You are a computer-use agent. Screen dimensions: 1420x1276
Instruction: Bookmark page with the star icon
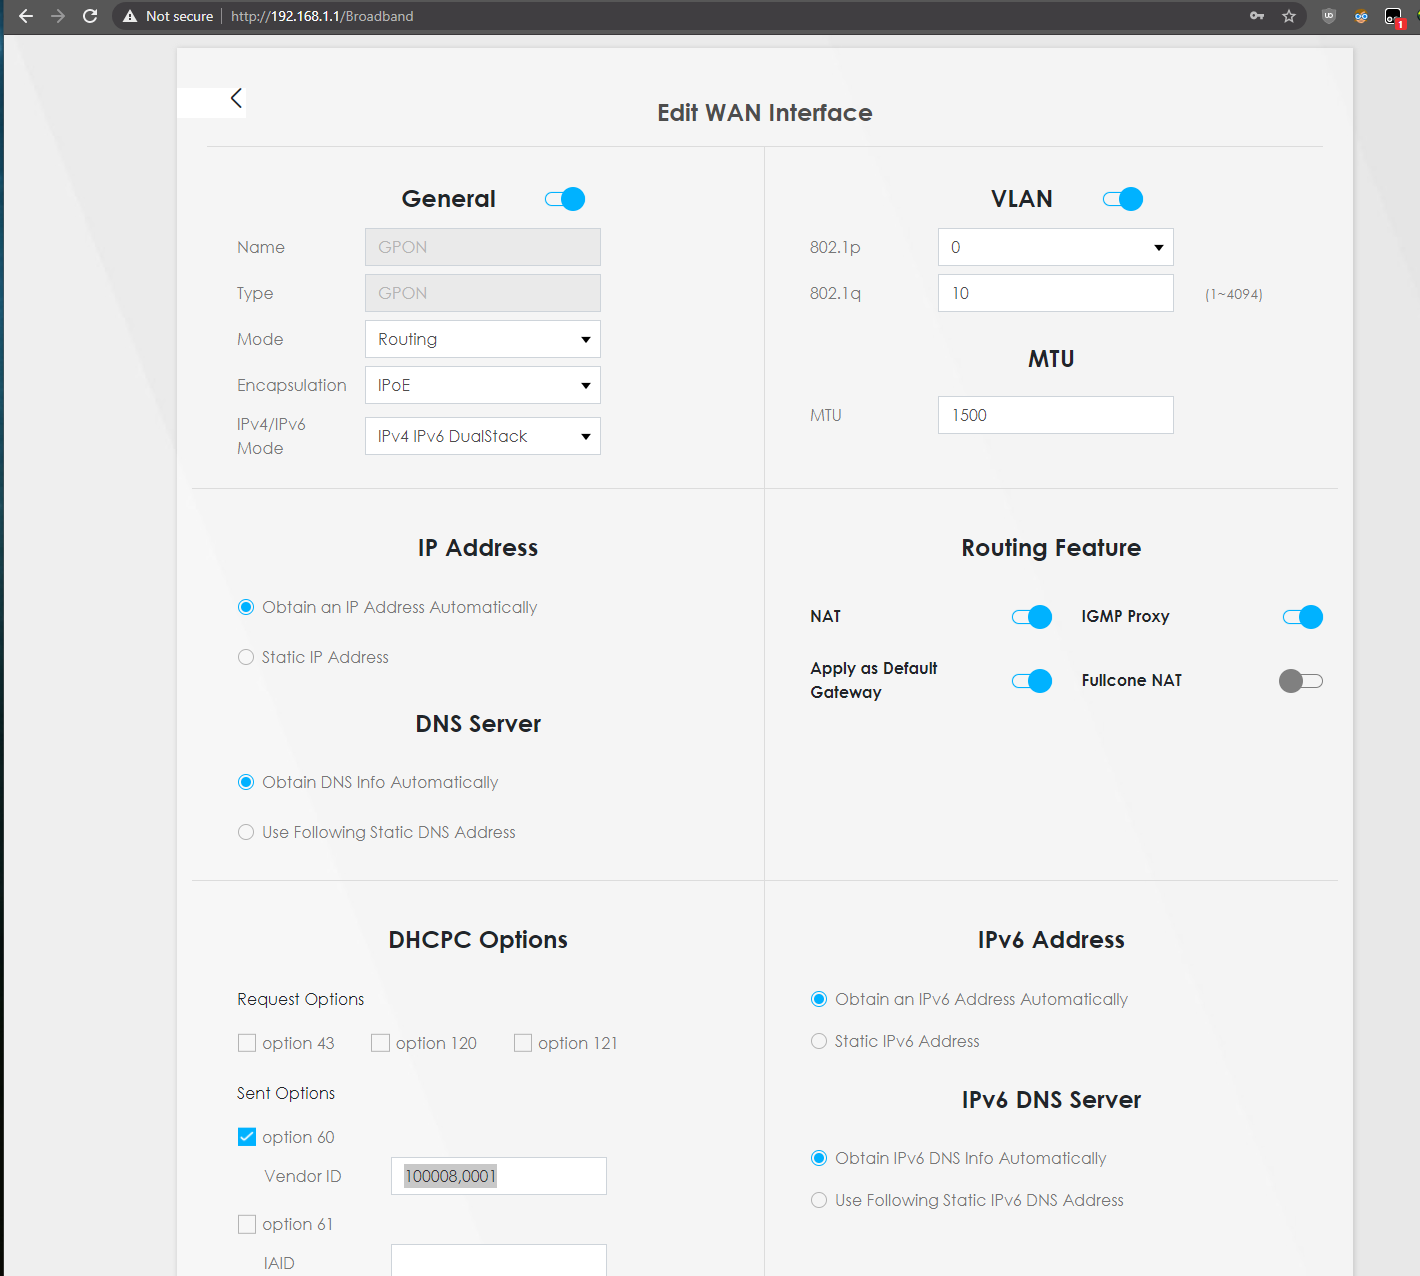click(1289, 16)
